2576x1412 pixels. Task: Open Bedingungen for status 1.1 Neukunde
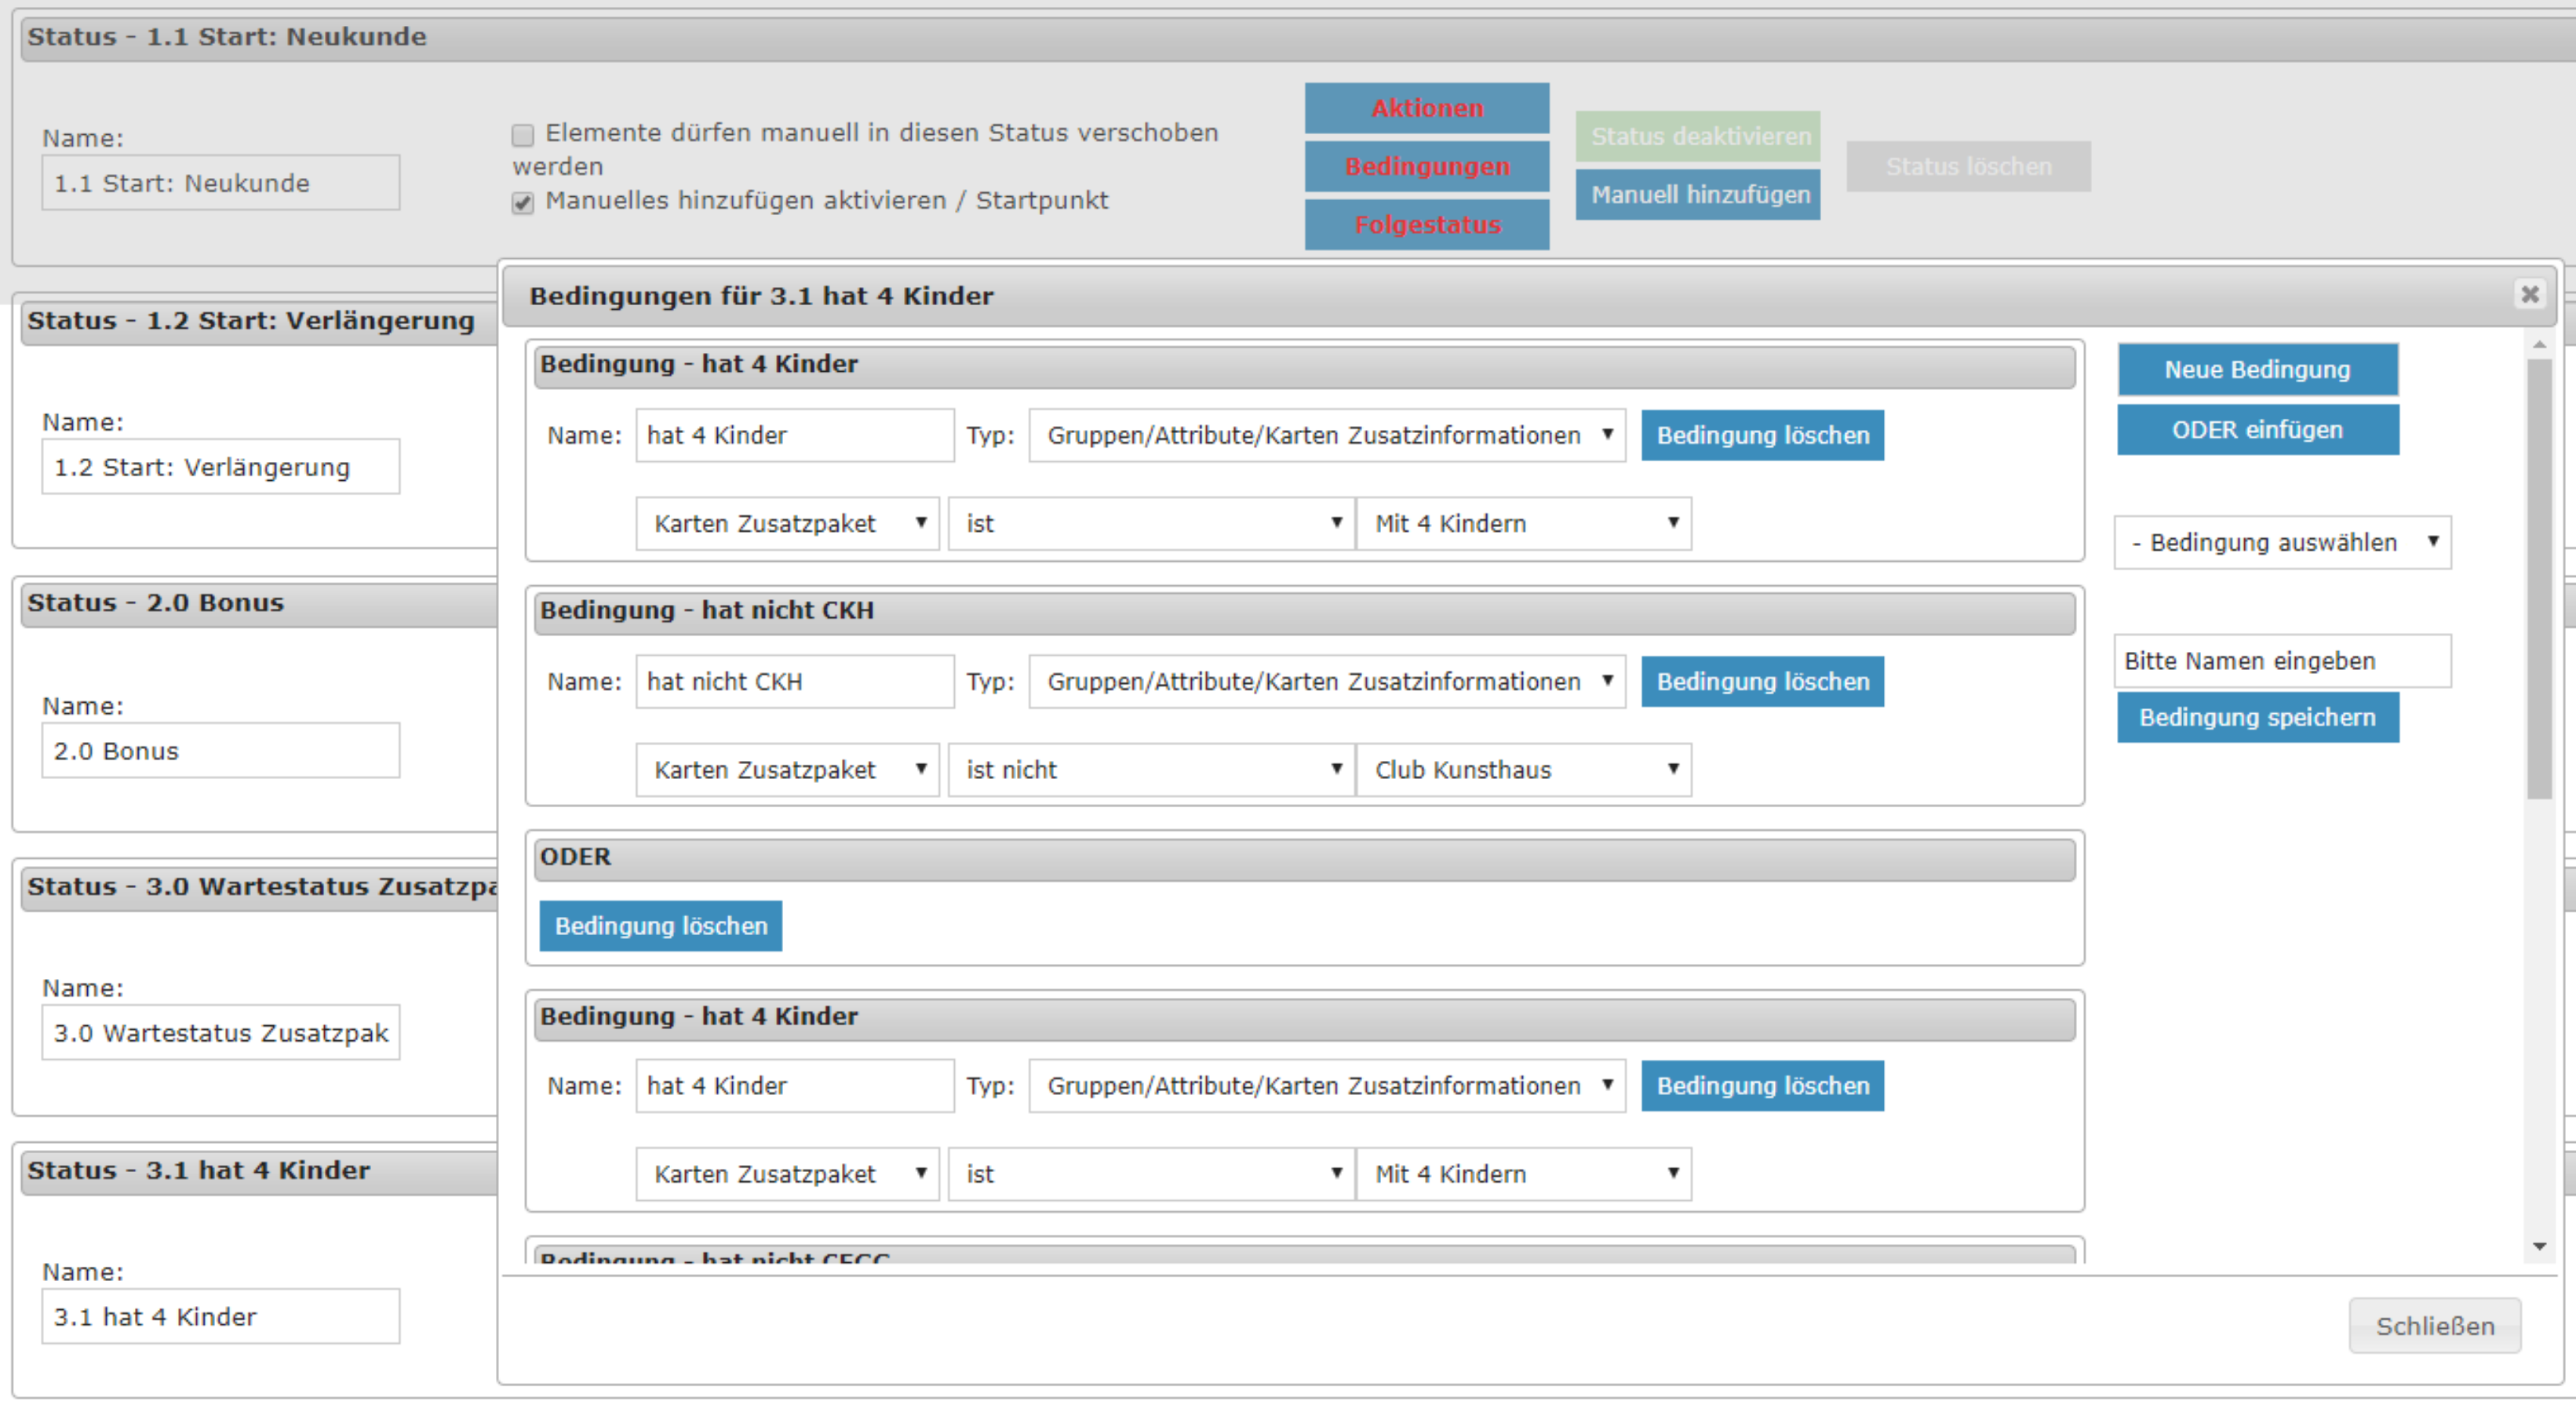(1427, 166)
